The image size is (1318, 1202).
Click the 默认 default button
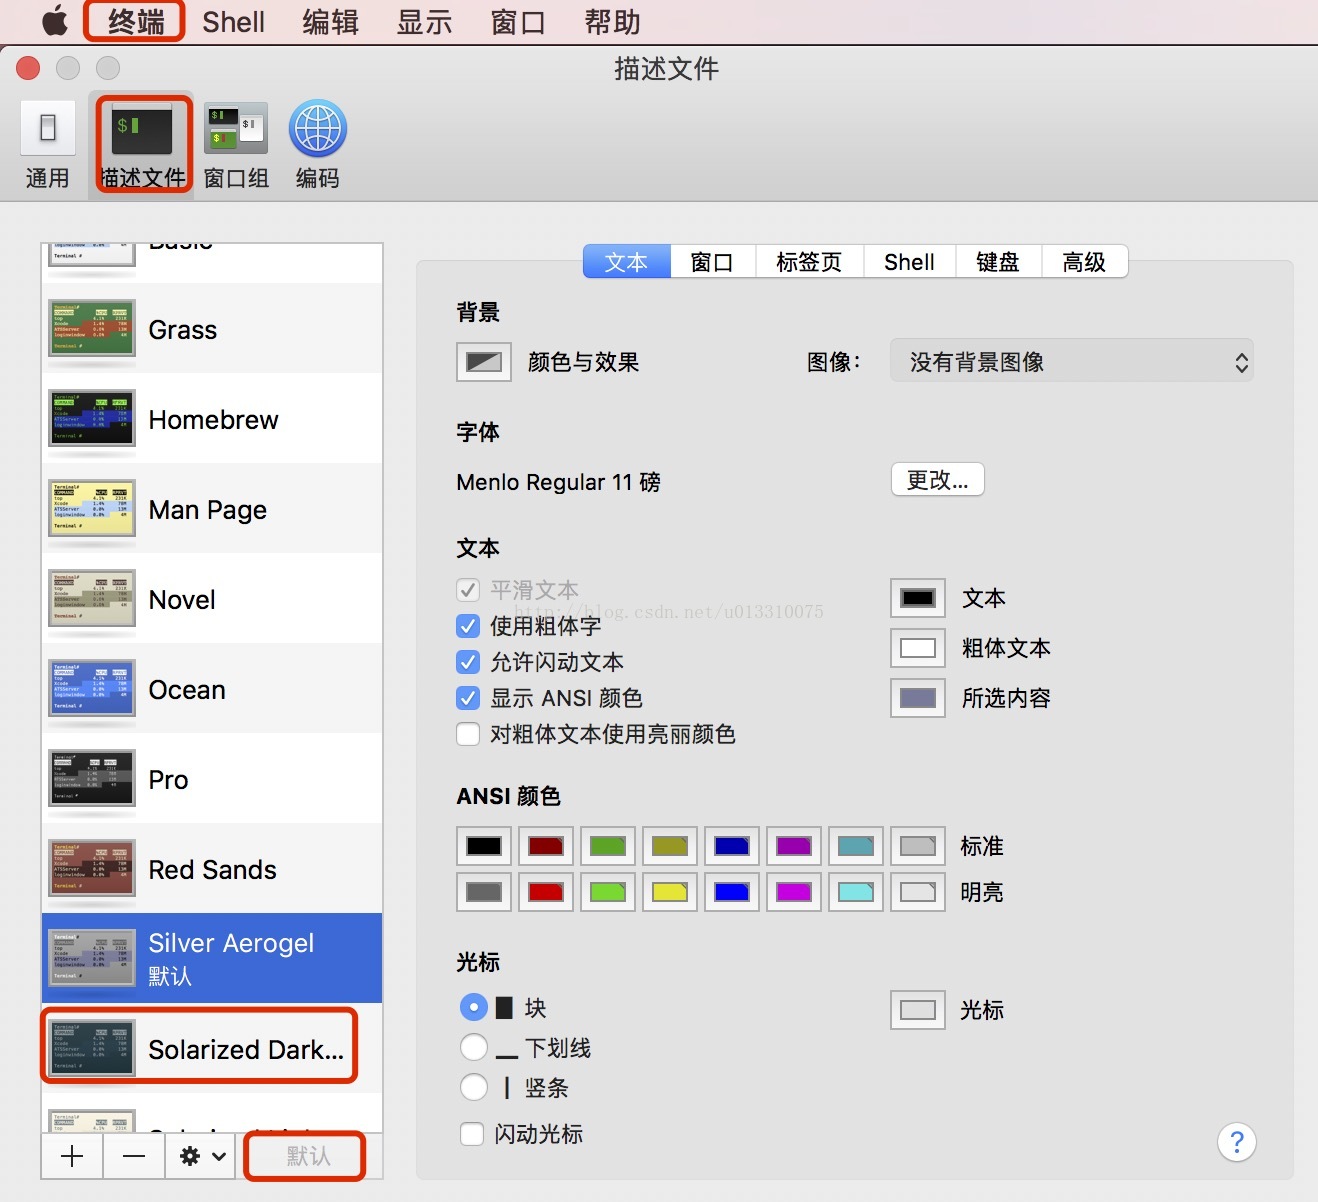click(308, 1156)
